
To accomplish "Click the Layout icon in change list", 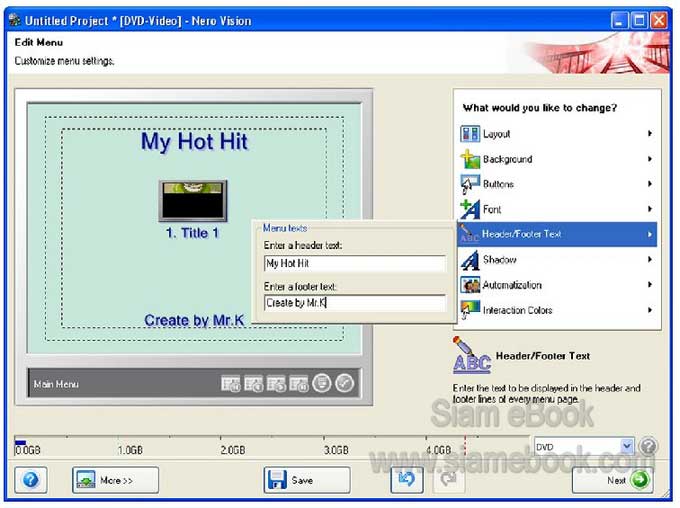I will [x=470, y=134].
